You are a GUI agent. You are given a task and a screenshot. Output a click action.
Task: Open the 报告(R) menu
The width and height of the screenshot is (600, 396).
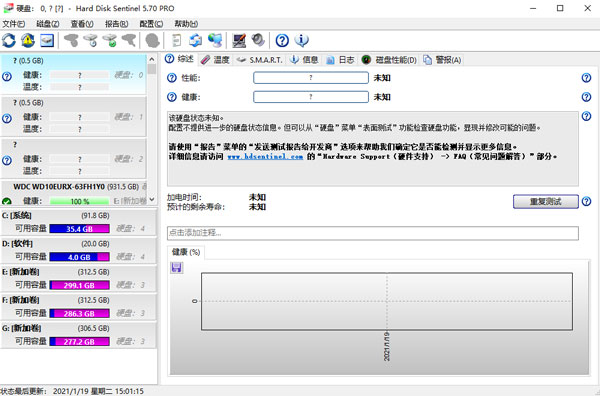point(117,24)
